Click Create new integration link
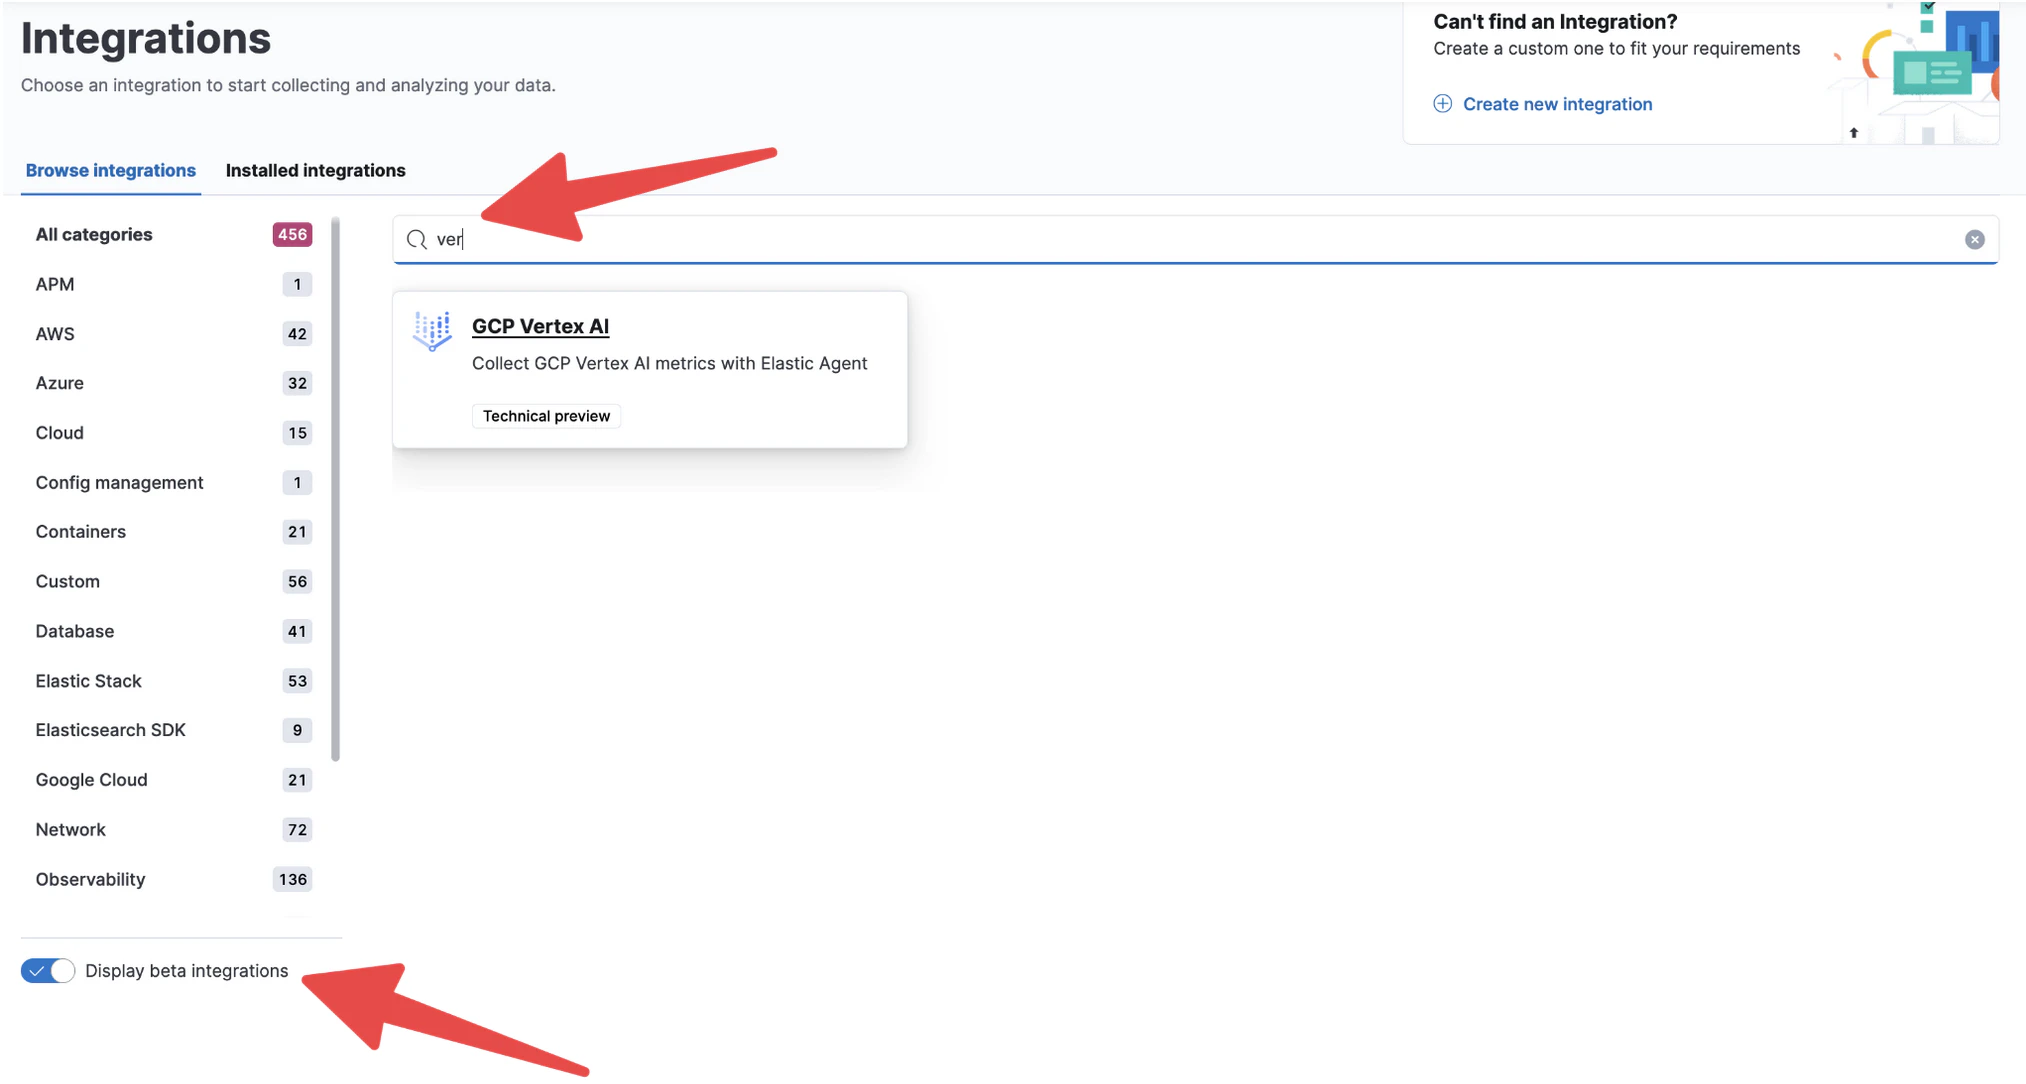 [1557, 104]
